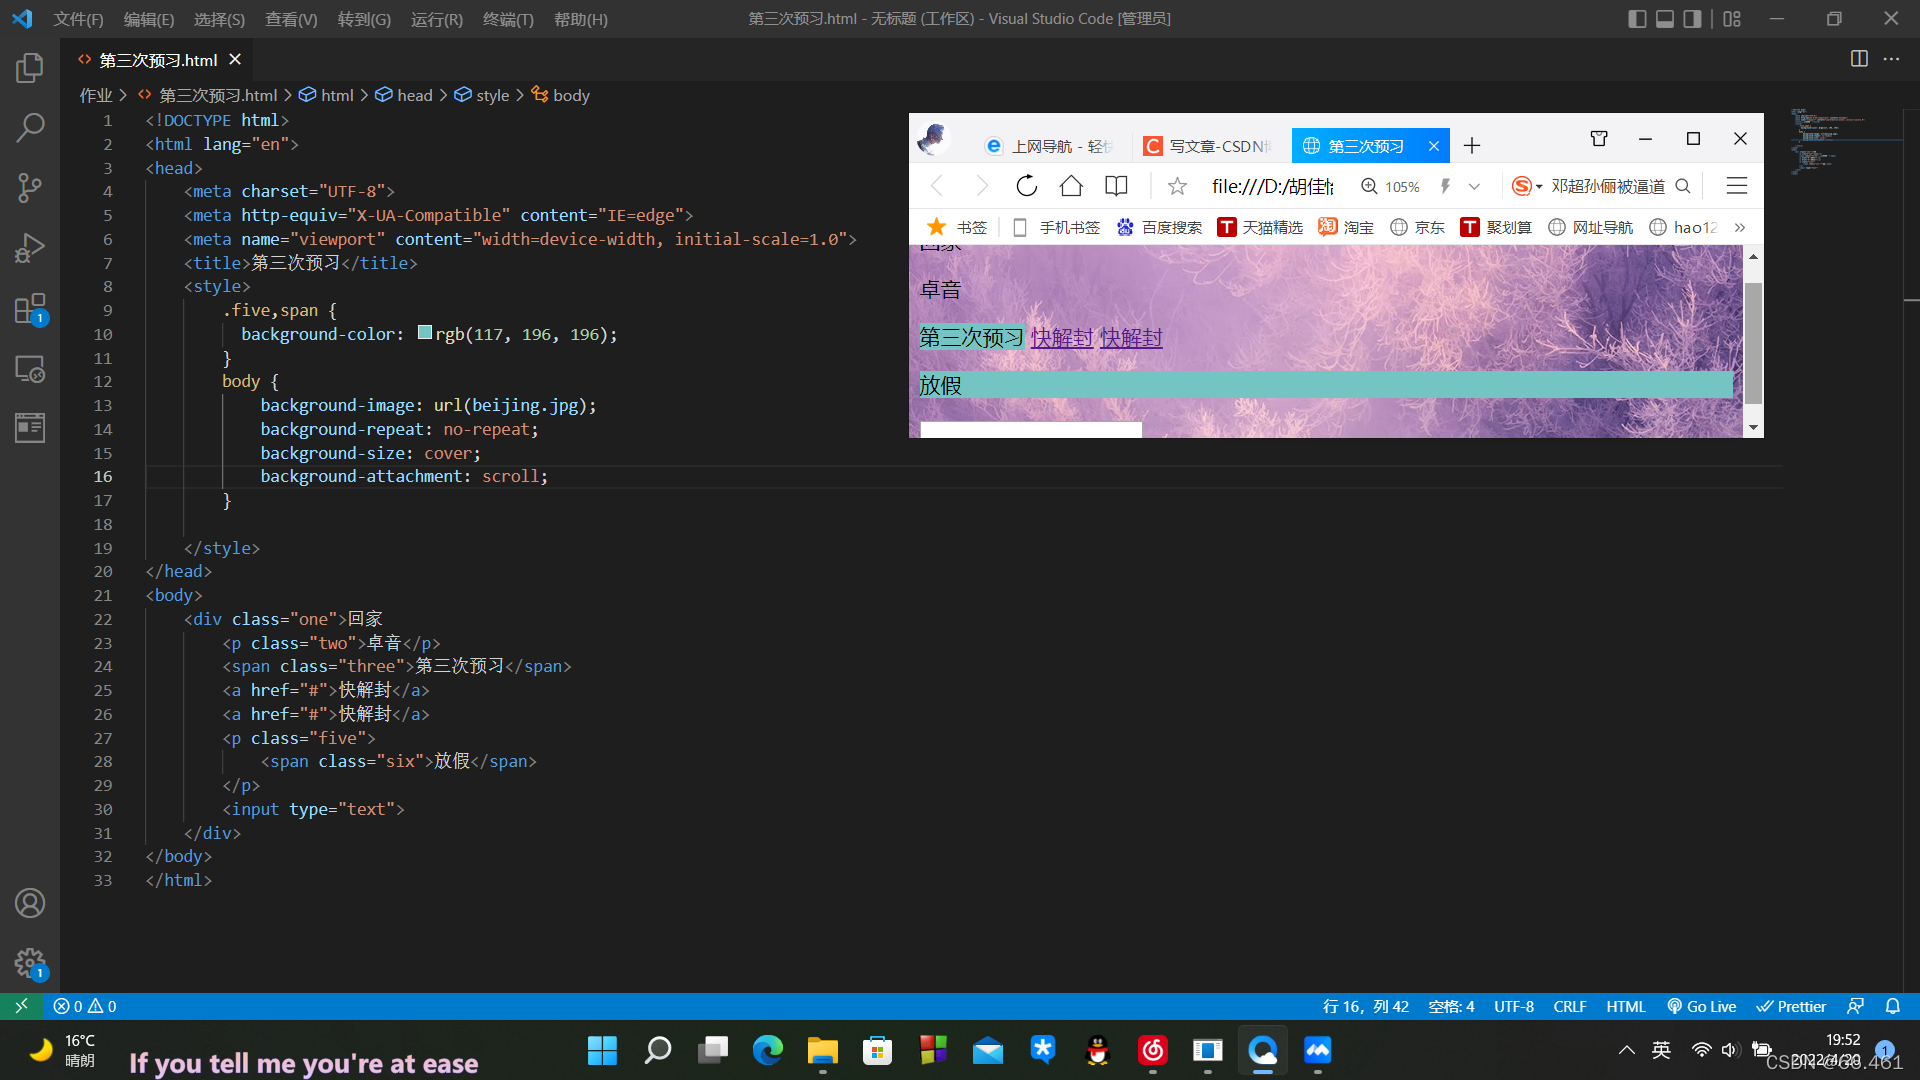The height and width of the screenshot is (1080, 1920).
Task: Open the 选择(S) menu
Action: click(219, 19)
